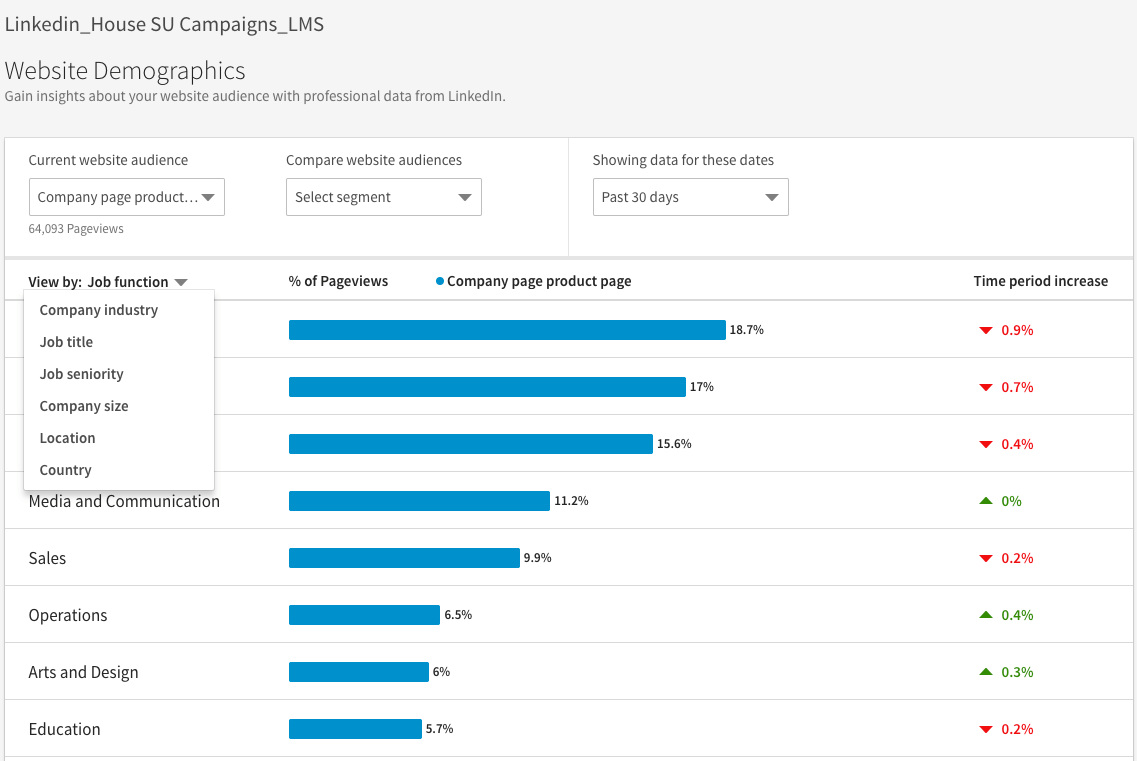Click the Education row label
The height and width of the screenshot is (761, 1137).
pos(65,729)
